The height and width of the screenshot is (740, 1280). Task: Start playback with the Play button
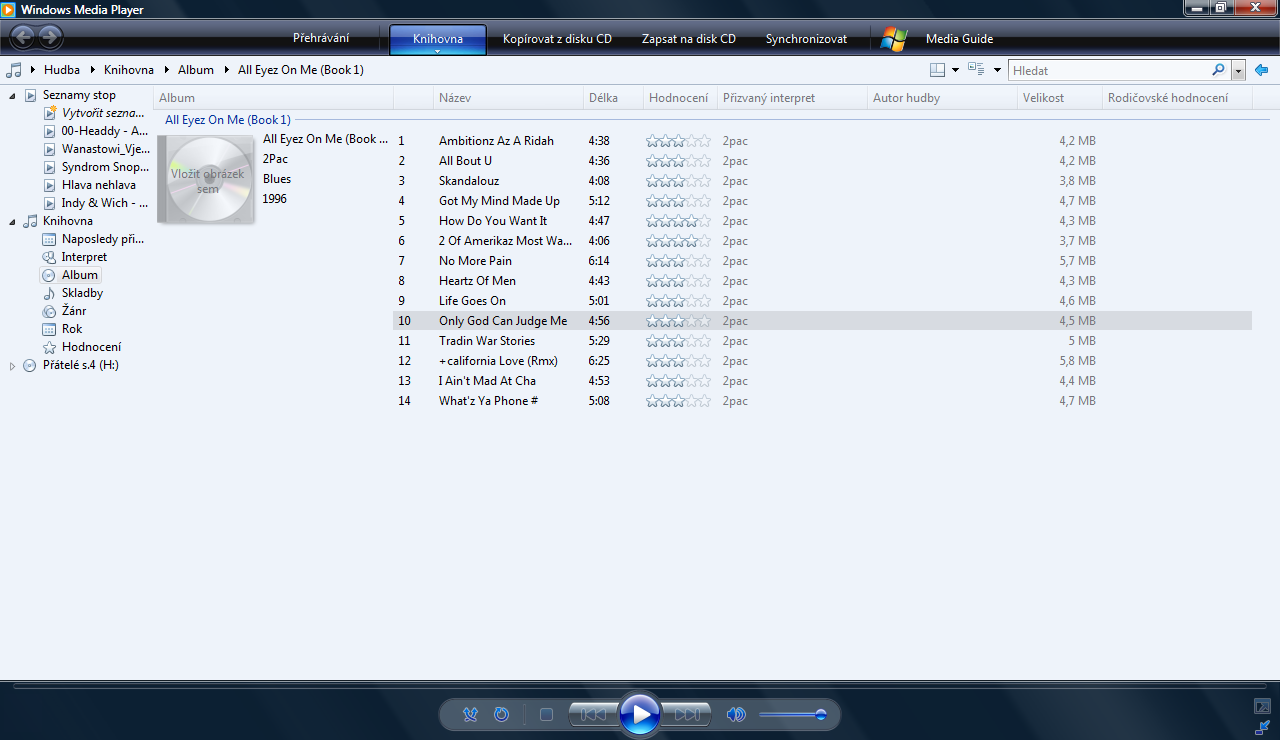pos(639,714)
